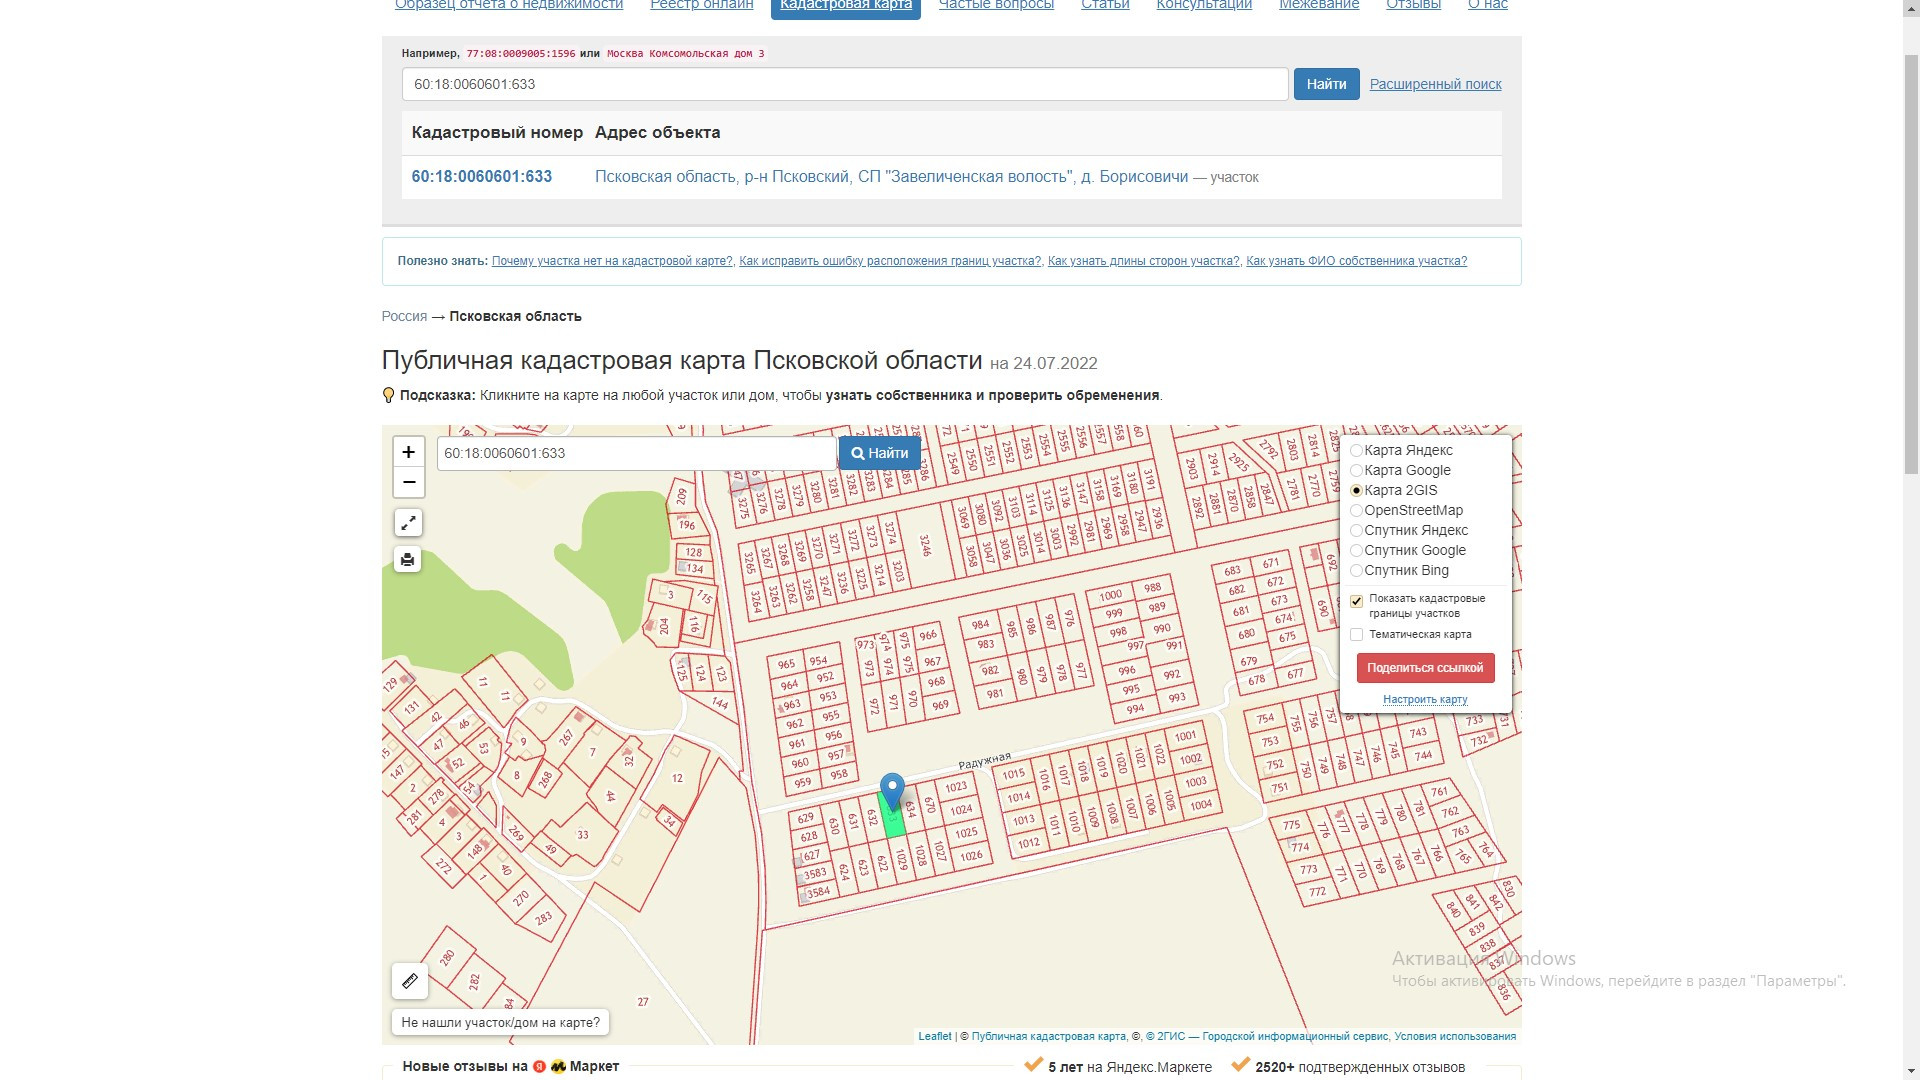Open the Настроить карту link
This screenshot has height=1080, width=1920.
click(1425, 700)
